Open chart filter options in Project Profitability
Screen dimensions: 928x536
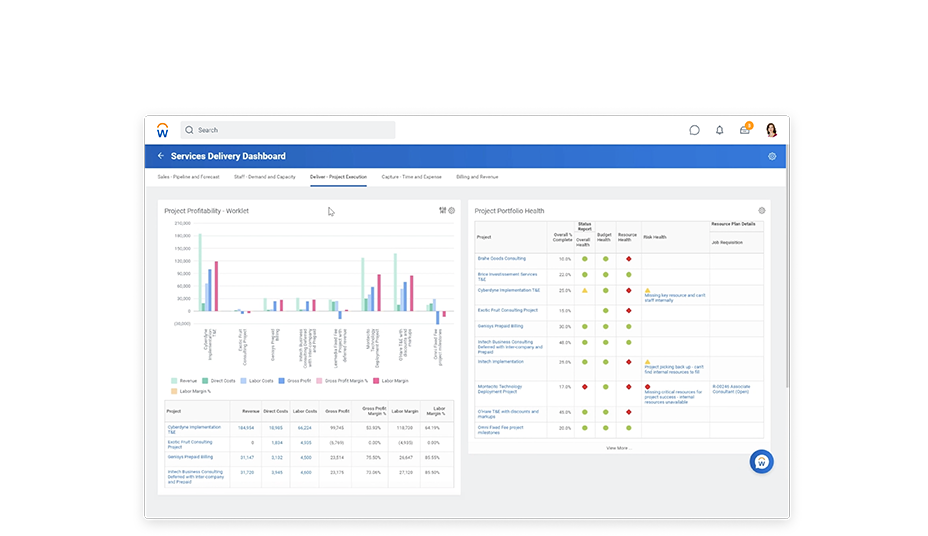pos(442,211)
